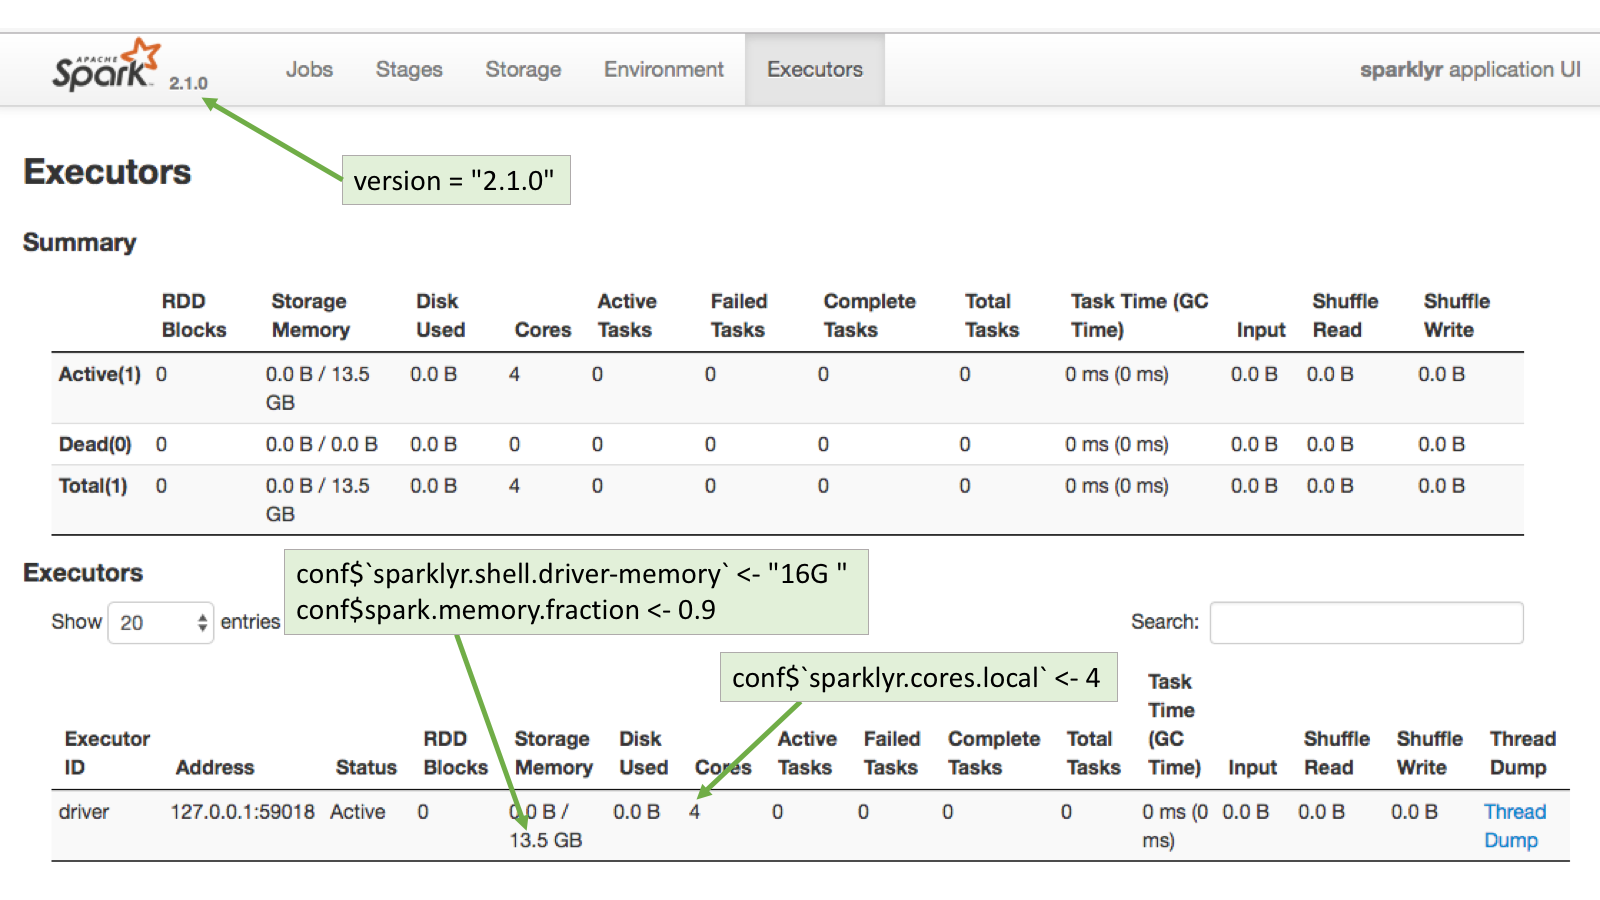Sort executors table by Complete Tasks
Viewport: 1600px width, 900px height.
coord(993,753)
